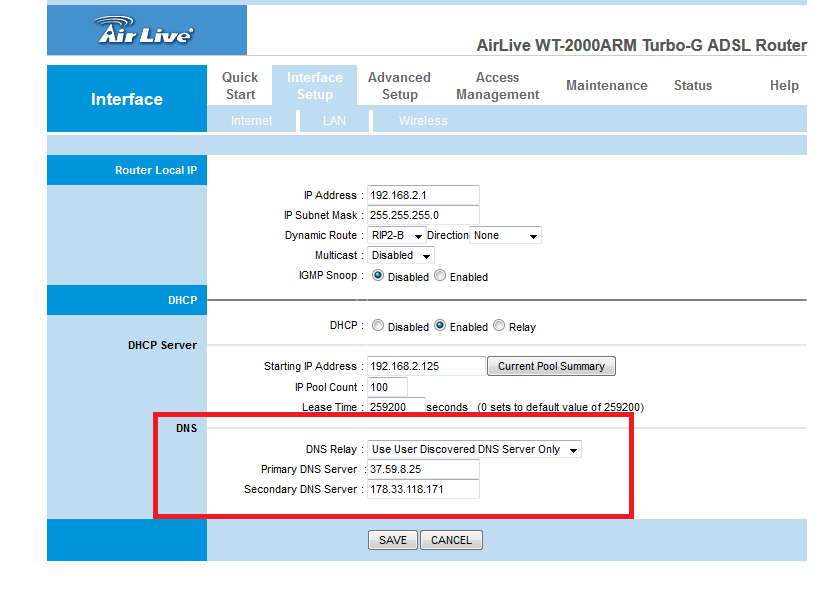This screenshot has width=837, height=589.
Task: Switch to Advanced Setup tab
Action: [399, 86]
